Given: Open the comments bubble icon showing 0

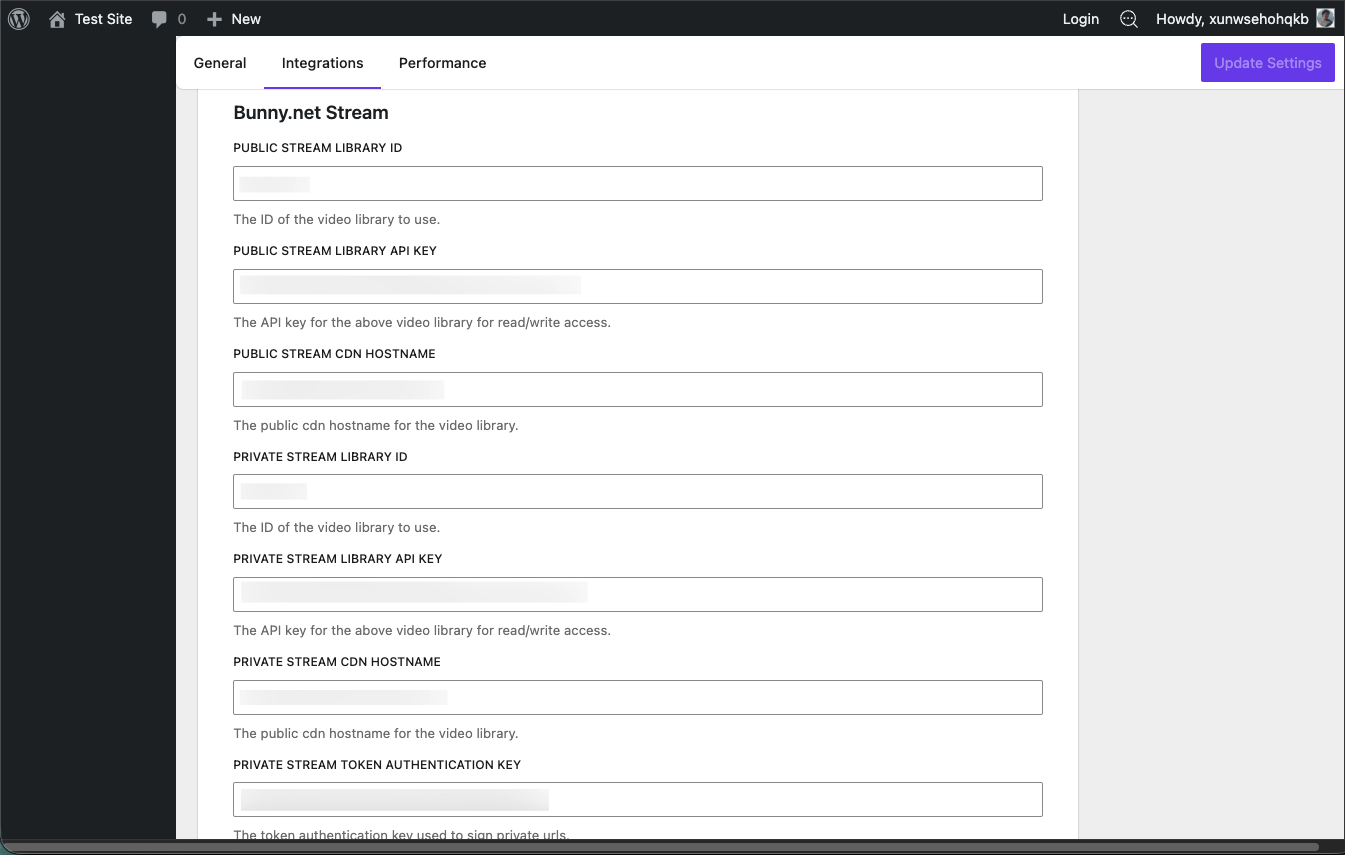Looking at the screenshot, I should pyautogui.click(x=166, y=18).
